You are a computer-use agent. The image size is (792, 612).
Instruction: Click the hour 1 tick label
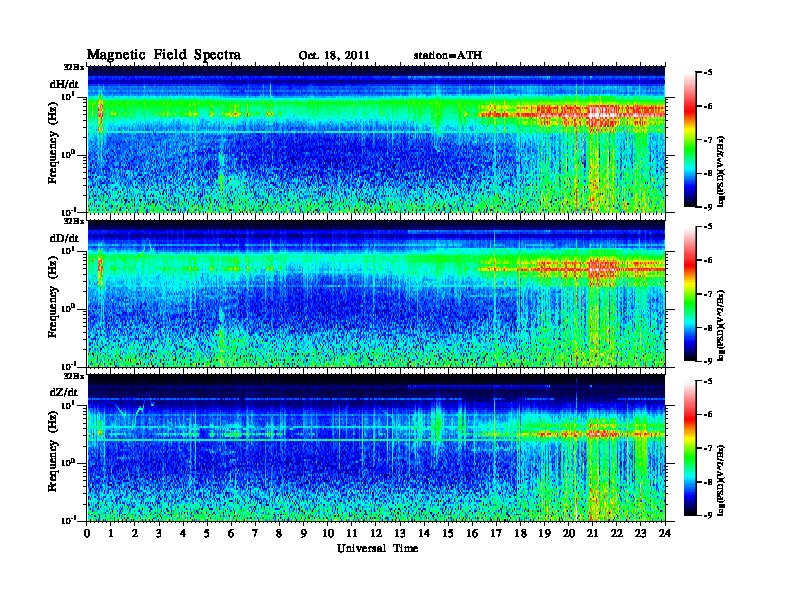click(111, 533)
